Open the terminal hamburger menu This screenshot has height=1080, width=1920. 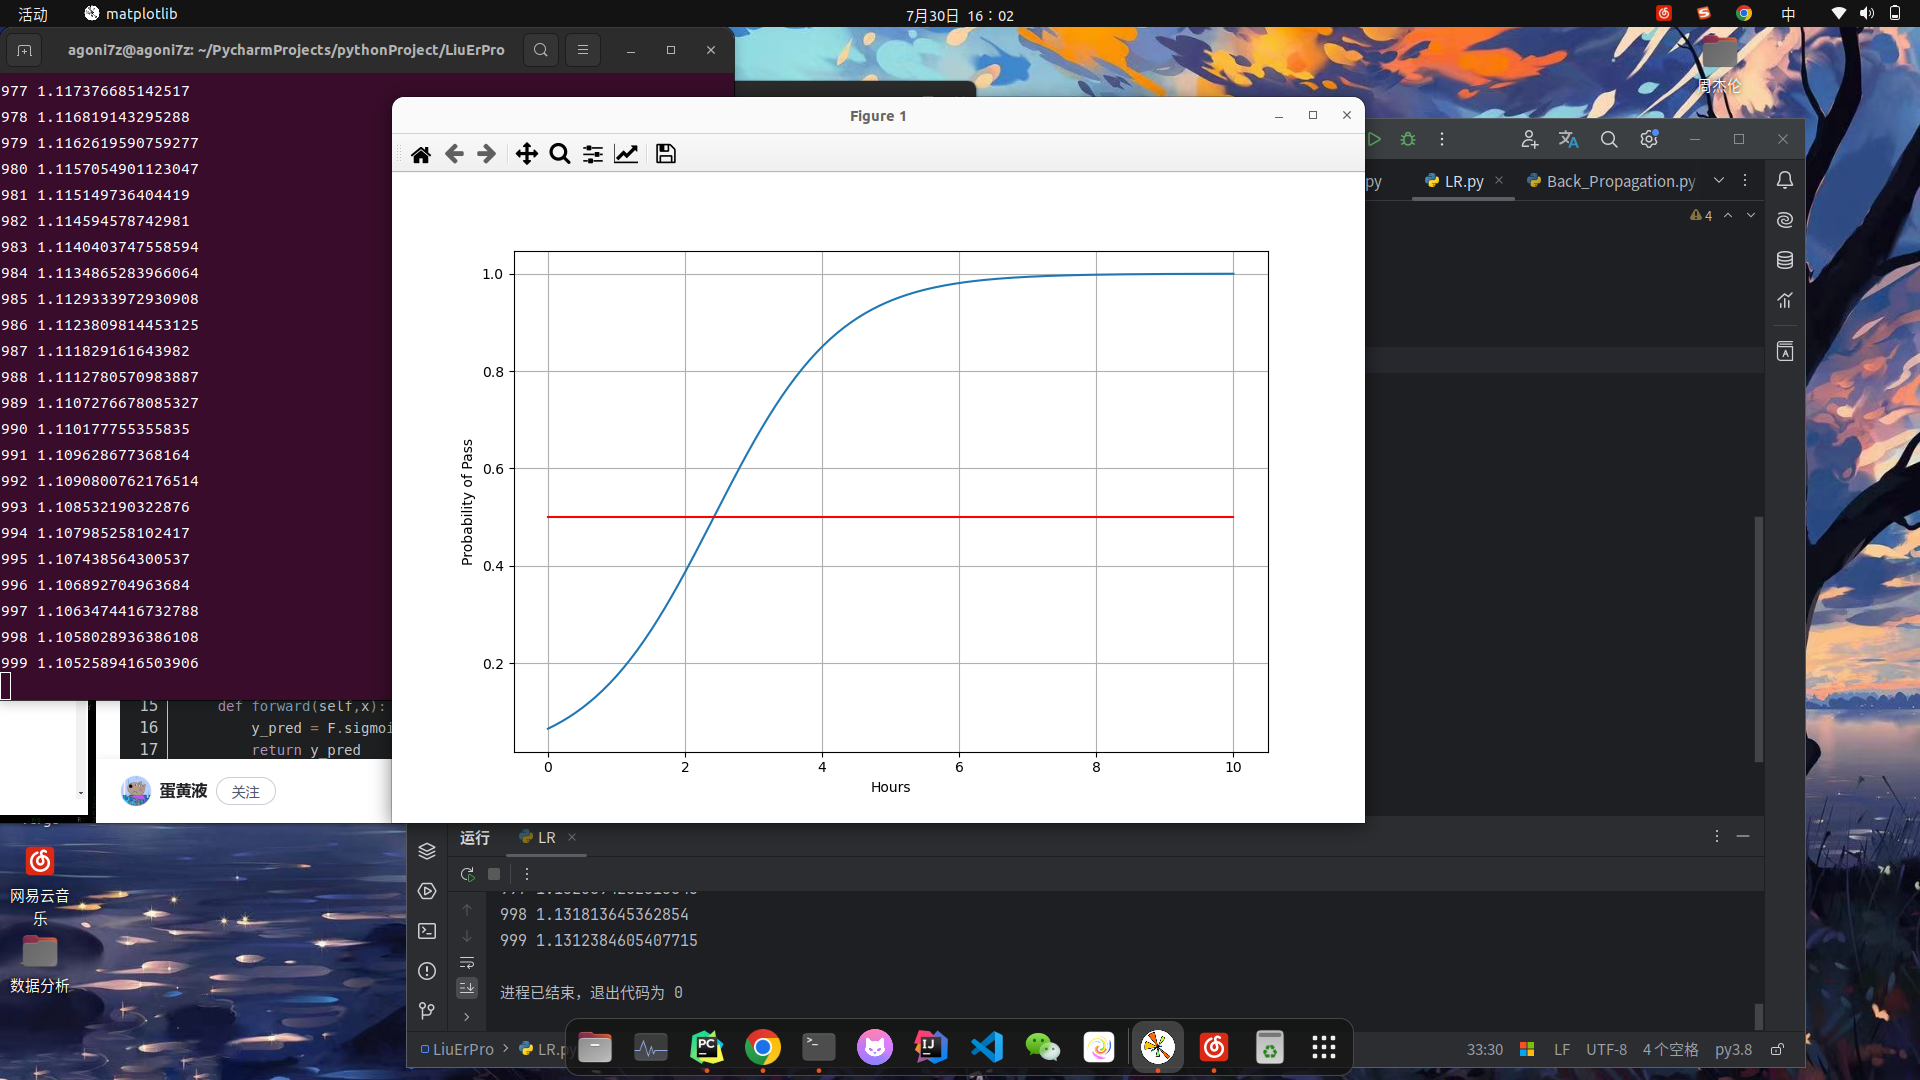(583, 50)
